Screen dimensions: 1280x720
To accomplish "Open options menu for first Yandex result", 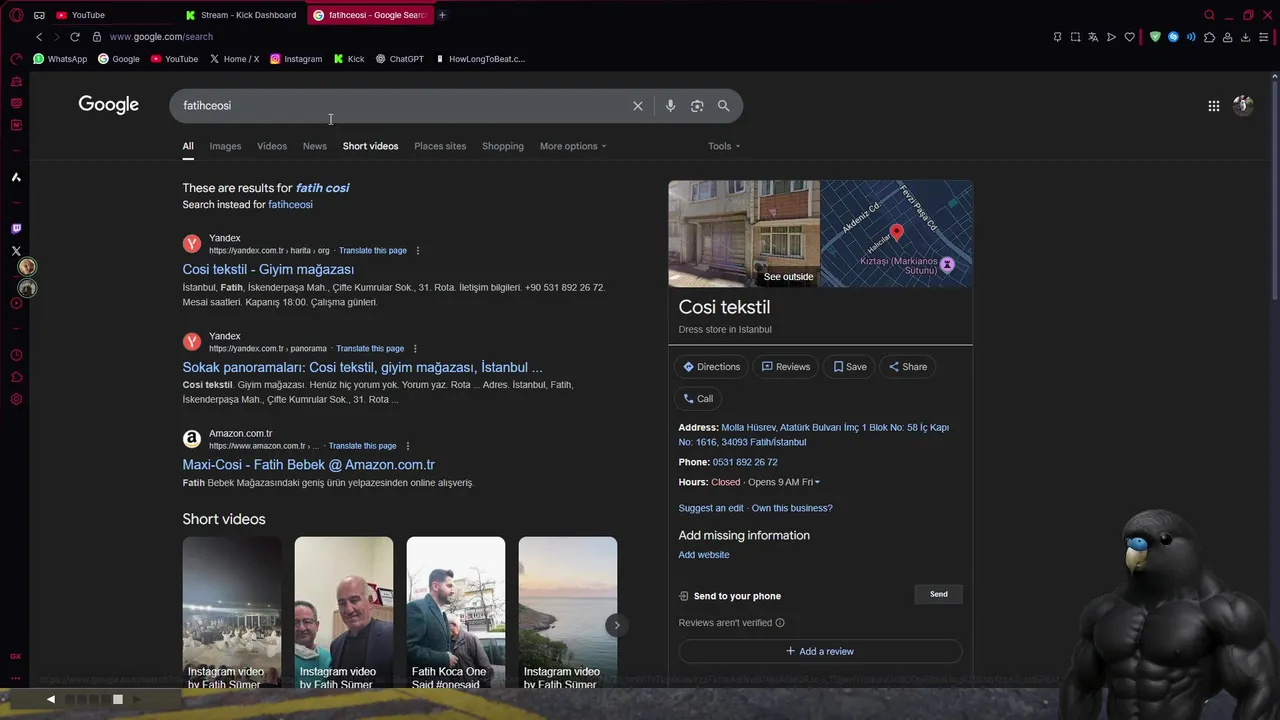I will pos(418,250).
